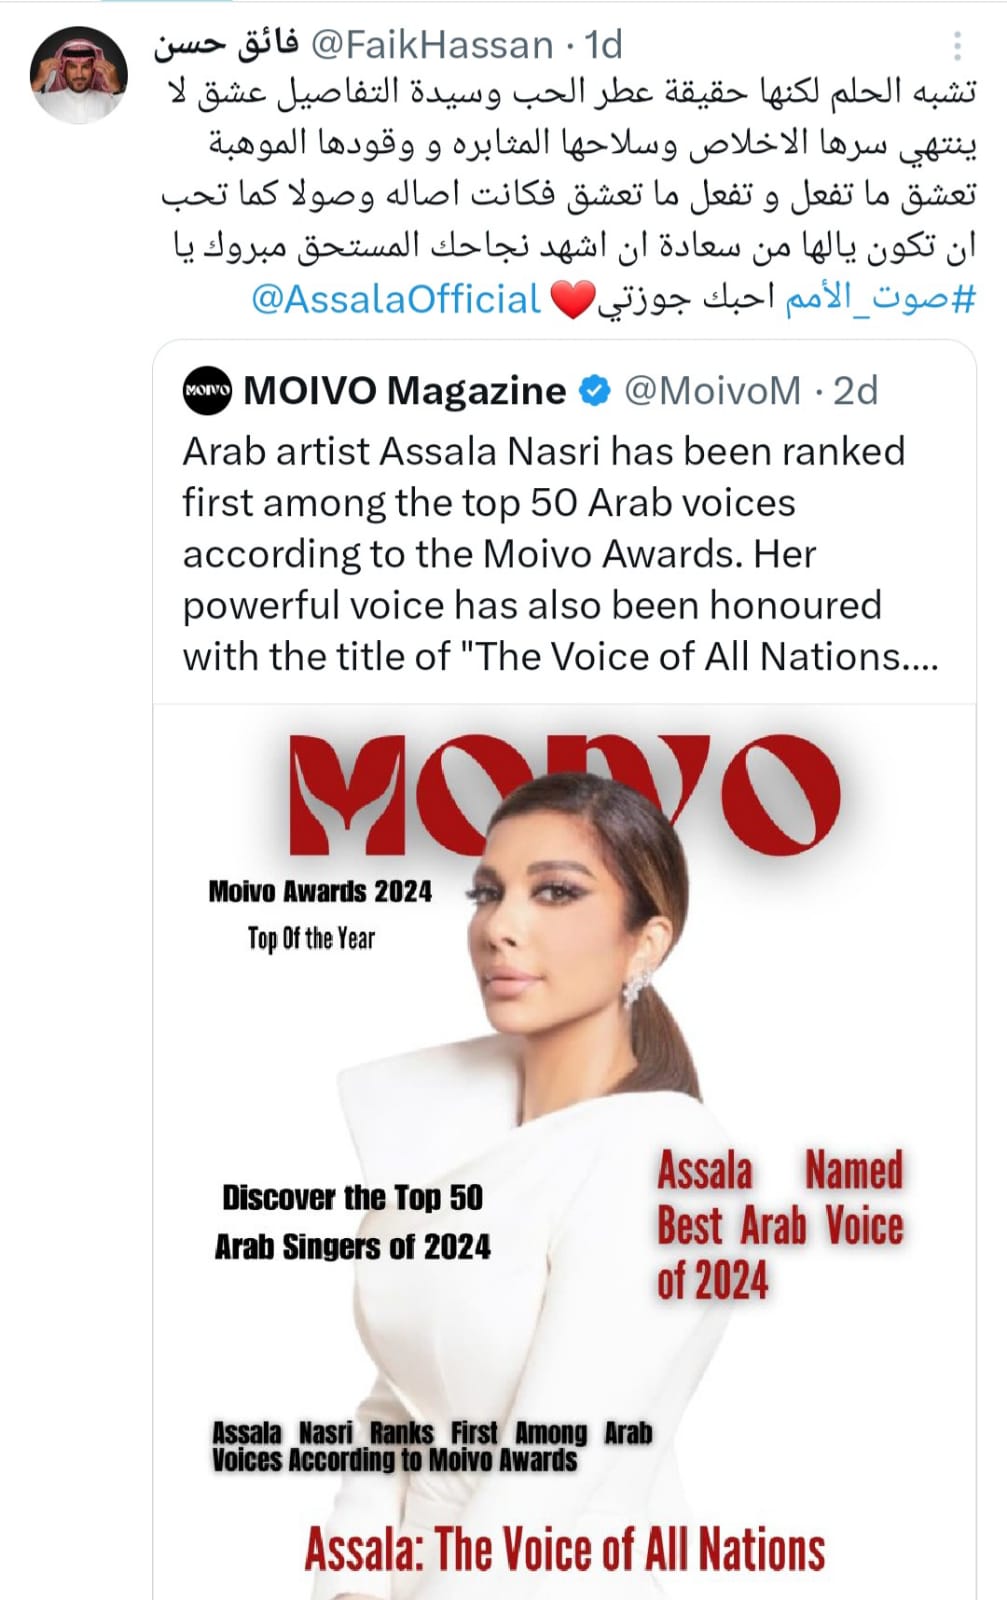Click "Discover the Top 50 Arab Singers" text
This screenshot has width=1007, height=1600.
pyautogui.click(x=352, y=1222)
